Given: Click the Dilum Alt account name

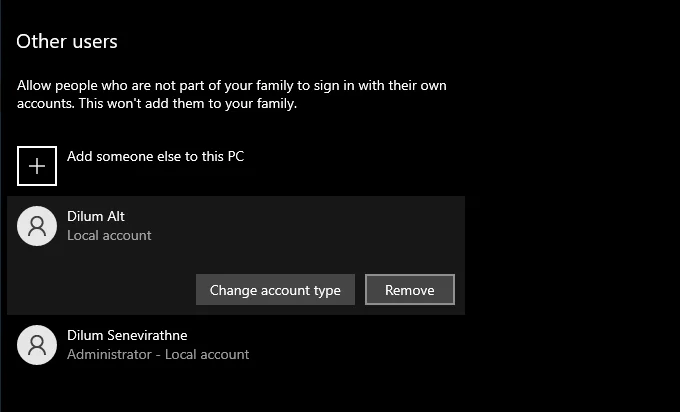Looking at the screenshot, I should tap(96, 216).
